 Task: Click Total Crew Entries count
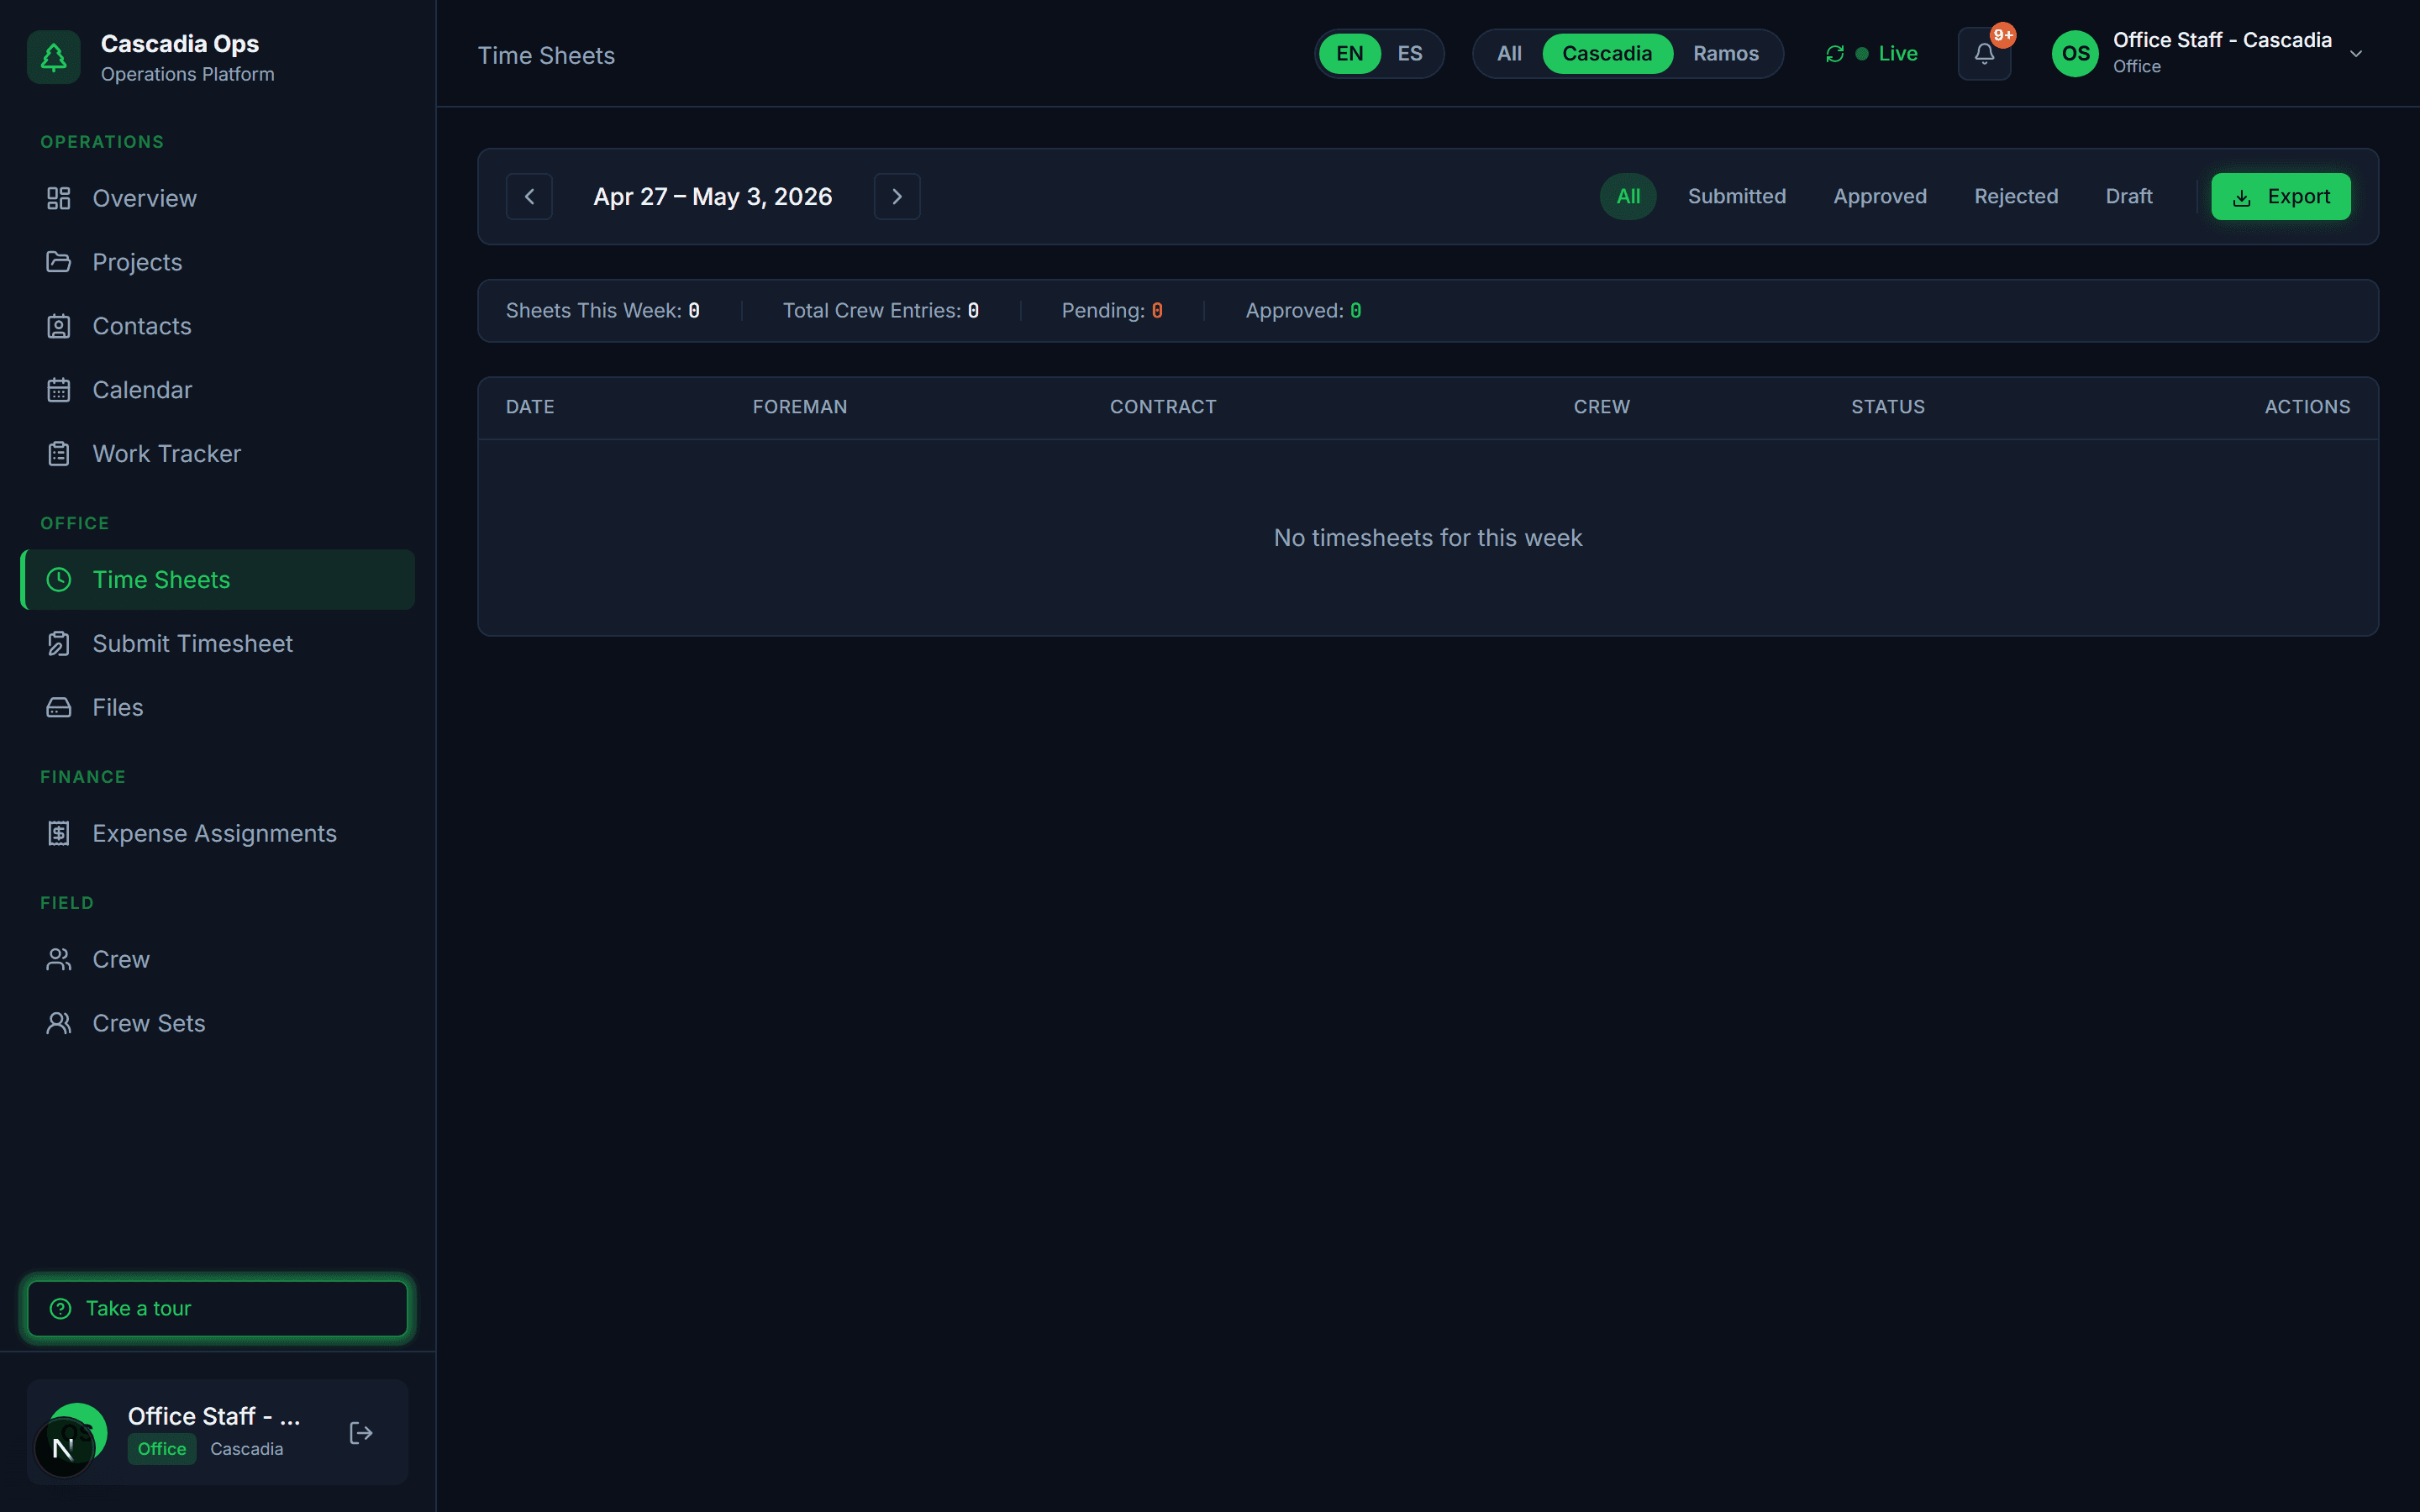(x=881, y=311)
